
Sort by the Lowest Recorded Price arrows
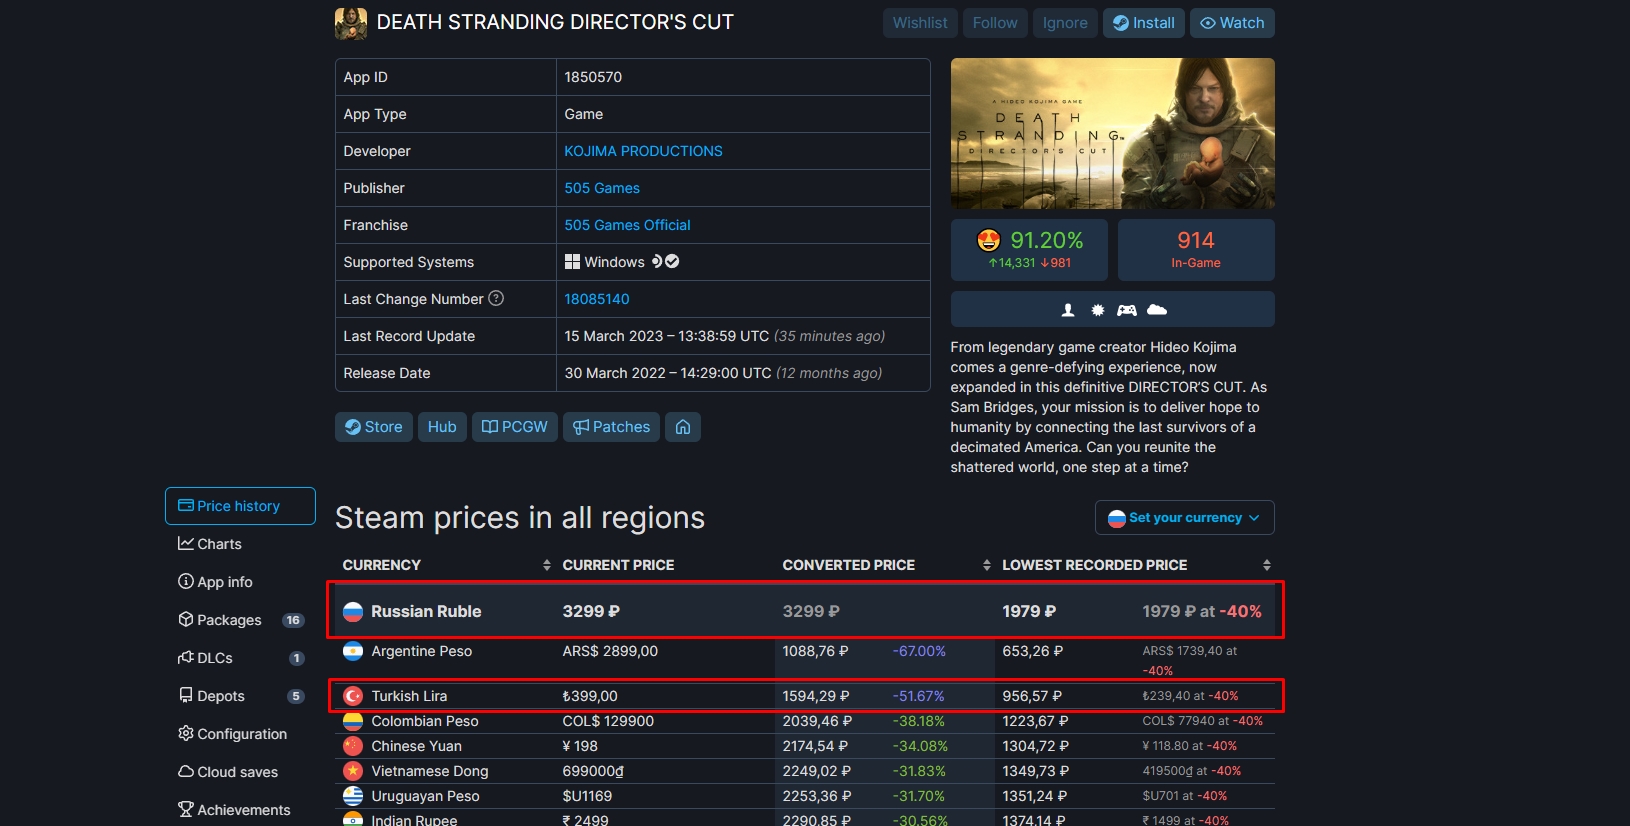coord(1267,565)
